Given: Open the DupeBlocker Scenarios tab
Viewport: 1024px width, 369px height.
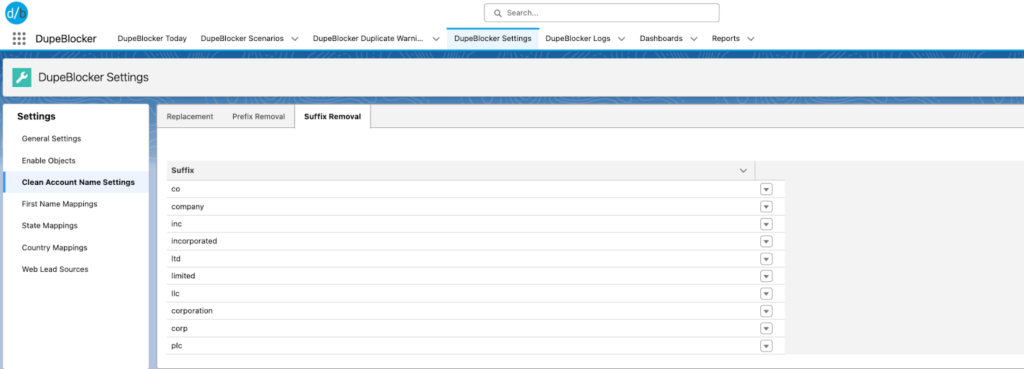Looking at the screenshot, I should click(242, 39).
